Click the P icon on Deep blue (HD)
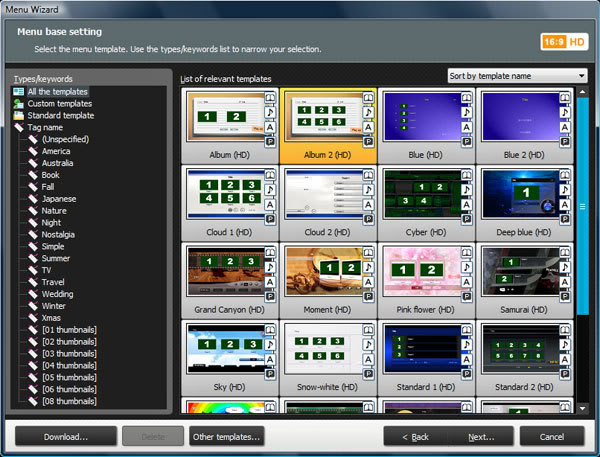600x457 pixels. (564, 219)
